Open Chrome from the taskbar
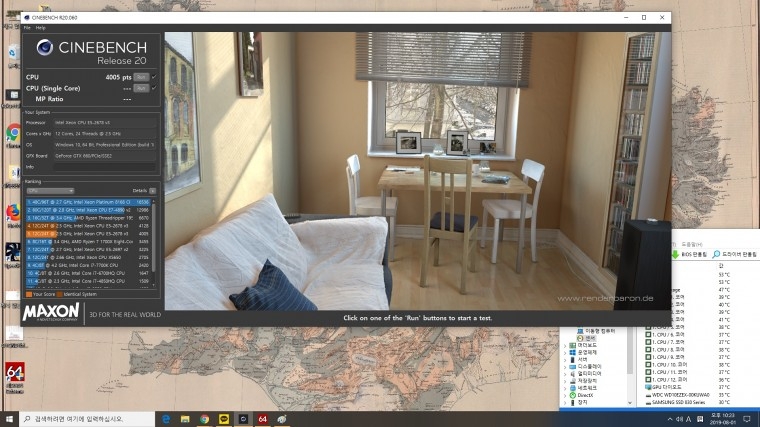The width and height of the screenshot is (760, 427). (205, 419)
